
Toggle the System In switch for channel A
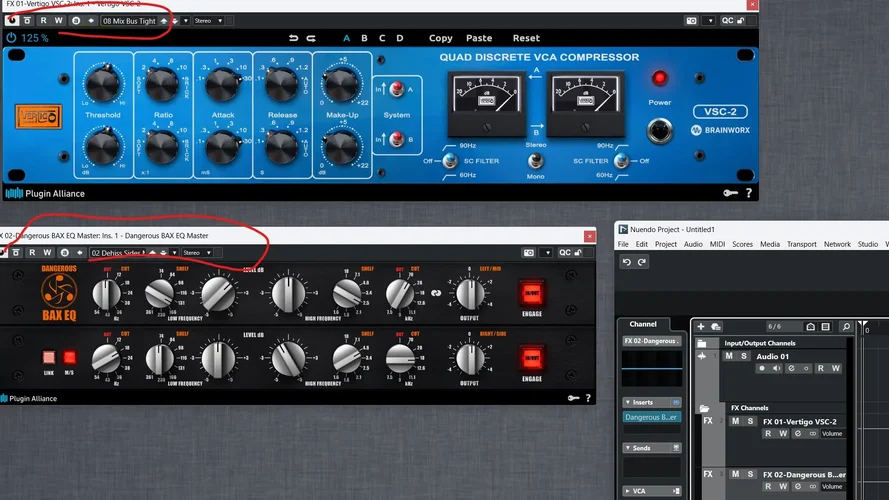397,88
